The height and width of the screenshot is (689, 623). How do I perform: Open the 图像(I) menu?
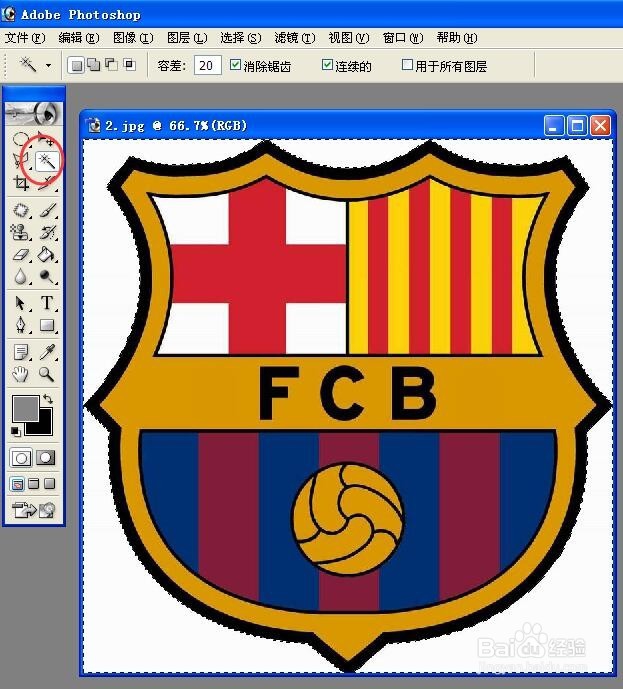pyautogui.click(x=133, y=38)
